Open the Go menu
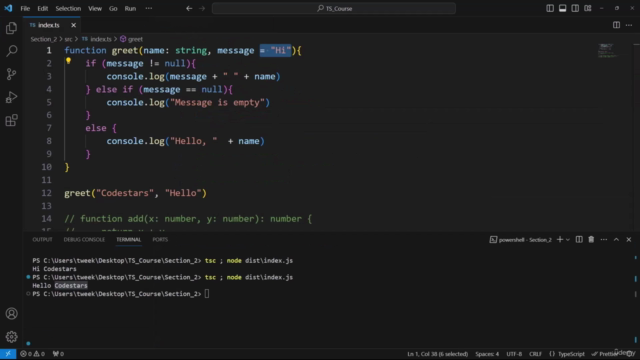 click(x=113, y=8)
